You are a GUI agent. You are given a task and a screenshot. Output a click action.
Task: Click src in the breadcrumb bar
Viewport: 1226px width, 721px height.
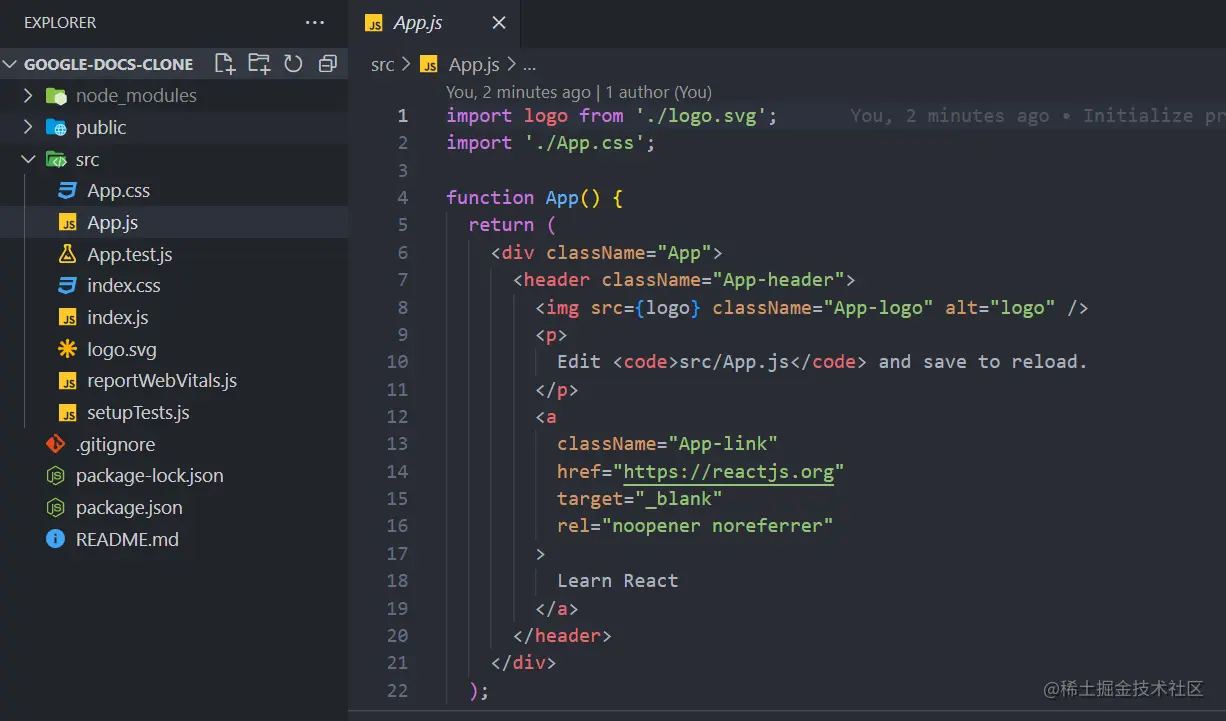tap(382, 64)
